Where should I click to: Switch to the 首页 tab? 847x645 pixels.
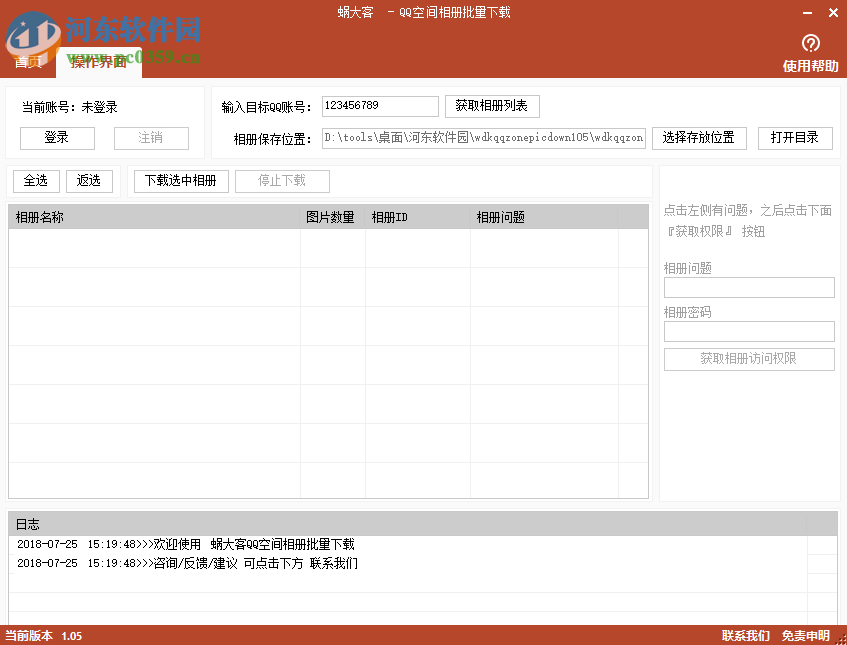tap(29, 62)
